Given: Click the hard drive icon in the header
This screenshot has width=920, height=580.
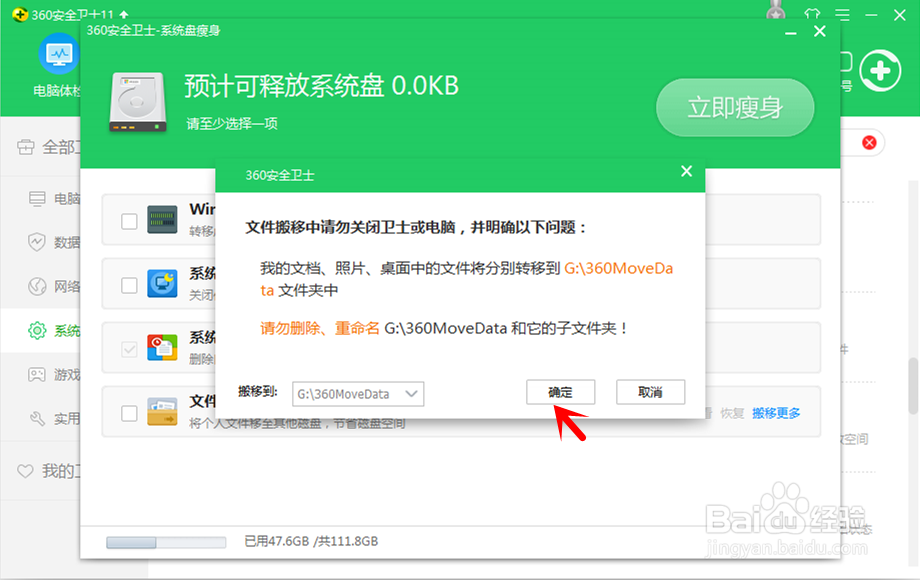Looking at the screenshot, I should tap(138, 102).
